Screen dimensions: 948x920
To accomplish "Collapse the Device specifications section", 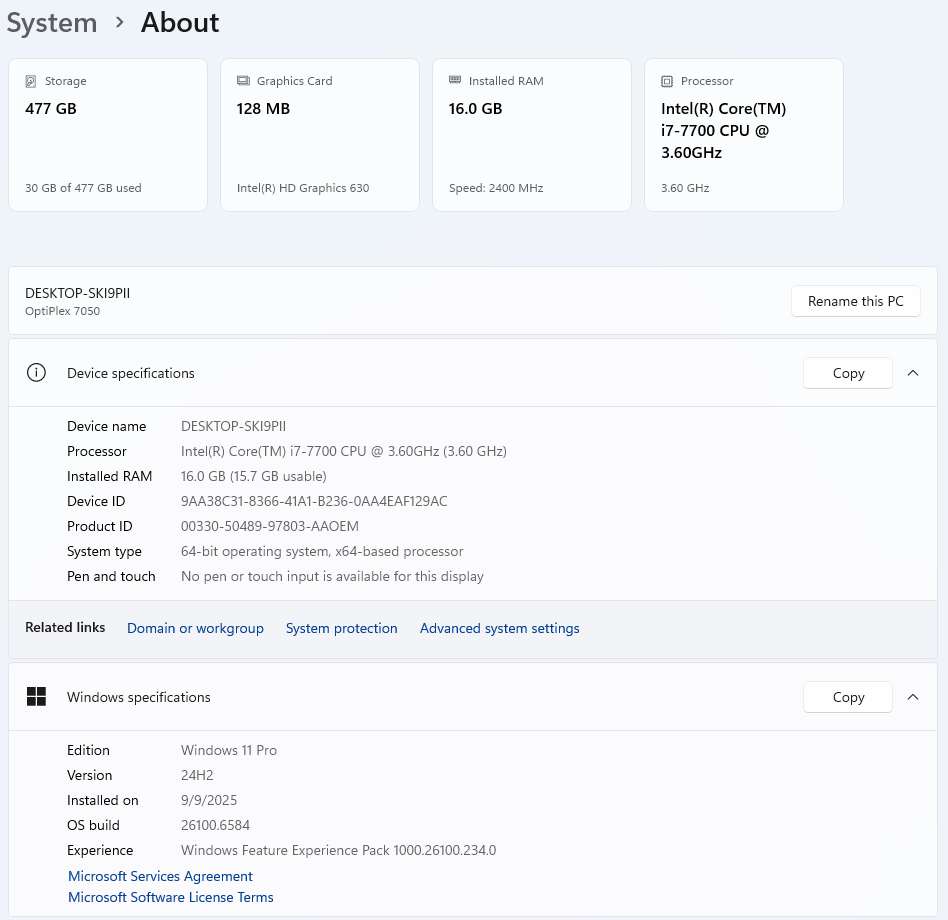I will tap(913, 373).
